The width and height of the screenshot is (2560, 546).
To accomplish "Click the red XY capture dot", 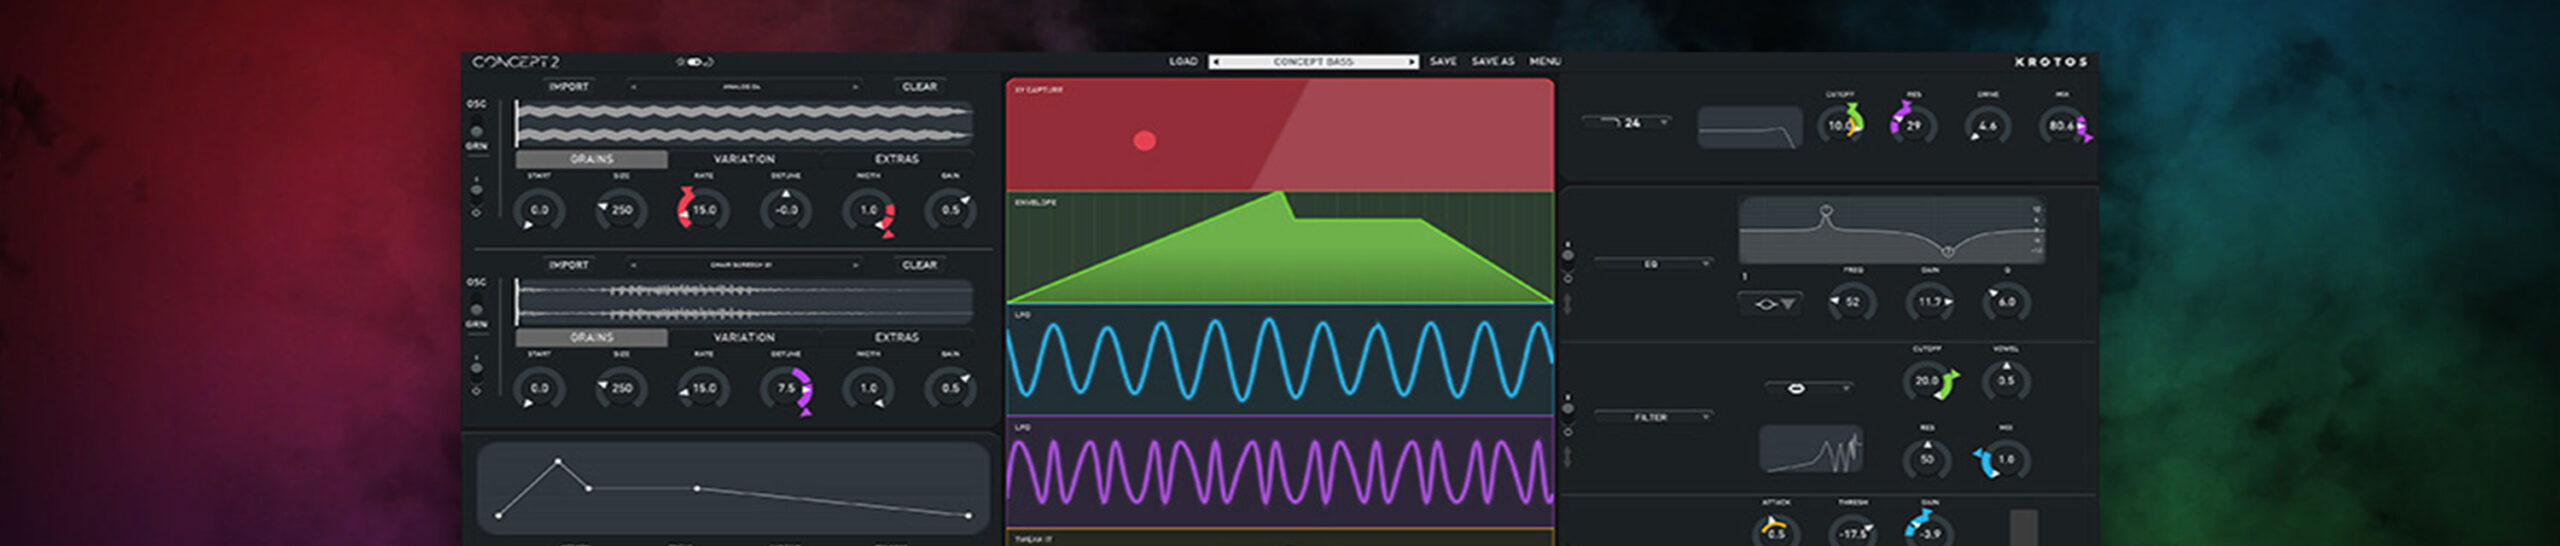I will pyautogui.click(x=1144, y=141).
